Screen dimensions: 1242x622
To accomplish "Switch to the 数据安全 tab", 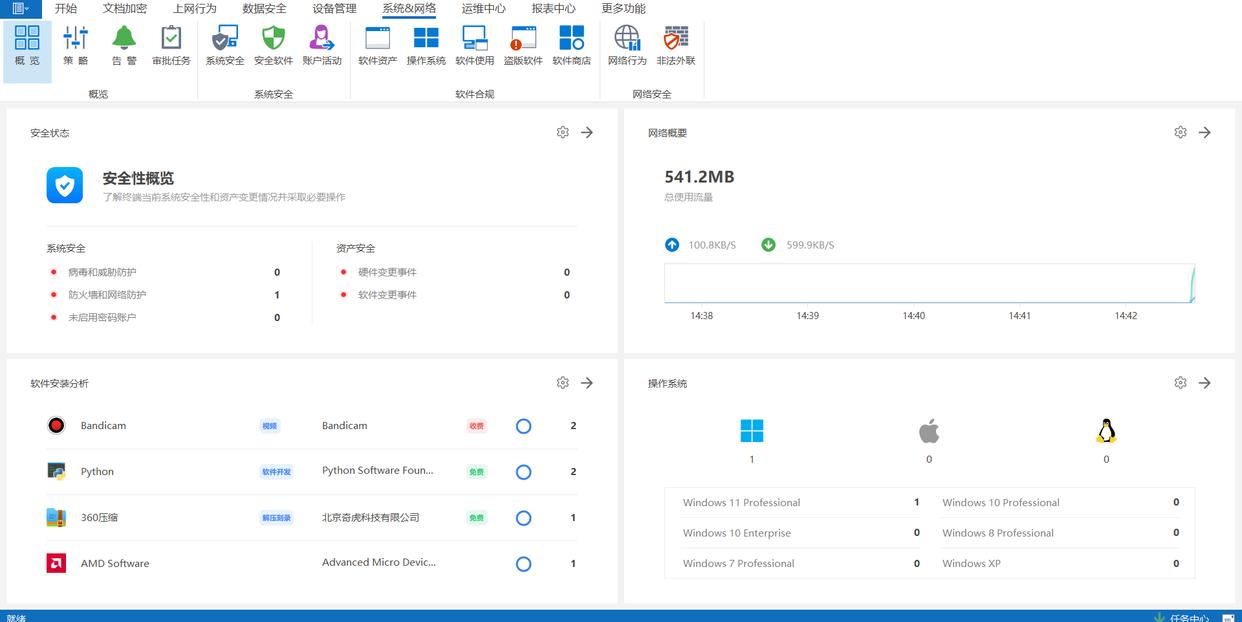I will [264, 8].
